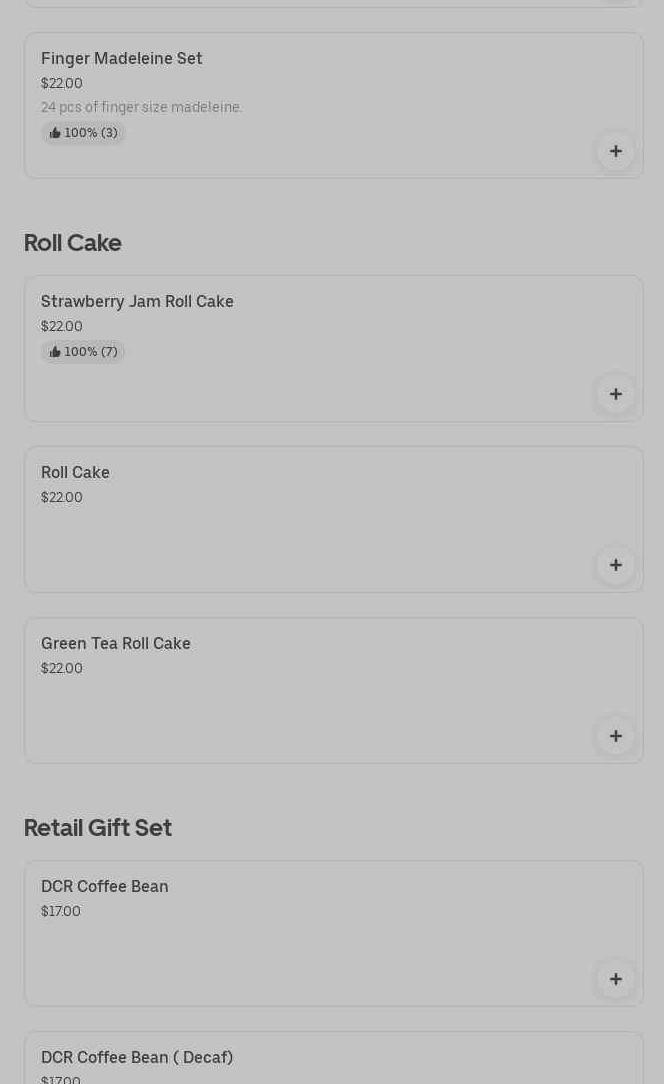
Task: Add Strawberry Jam Roll Cake to cart
Action: [x=615, y=394]
